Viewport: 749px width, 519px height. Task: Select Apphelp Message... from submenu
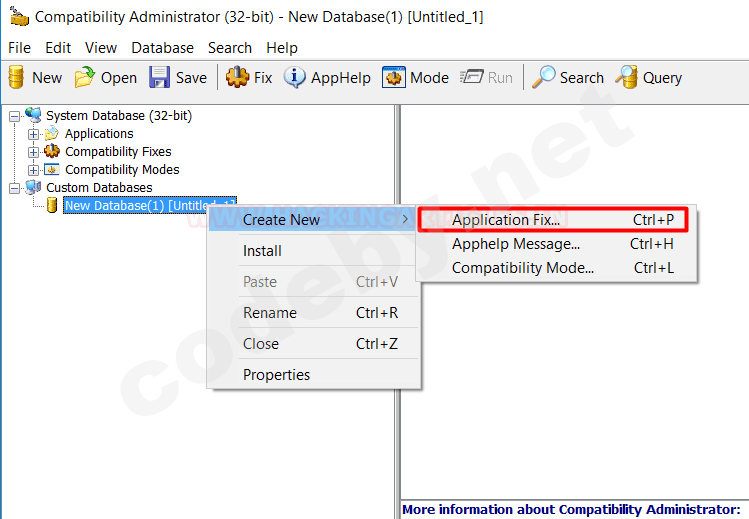pyautogui.click(x=556, y=244)
